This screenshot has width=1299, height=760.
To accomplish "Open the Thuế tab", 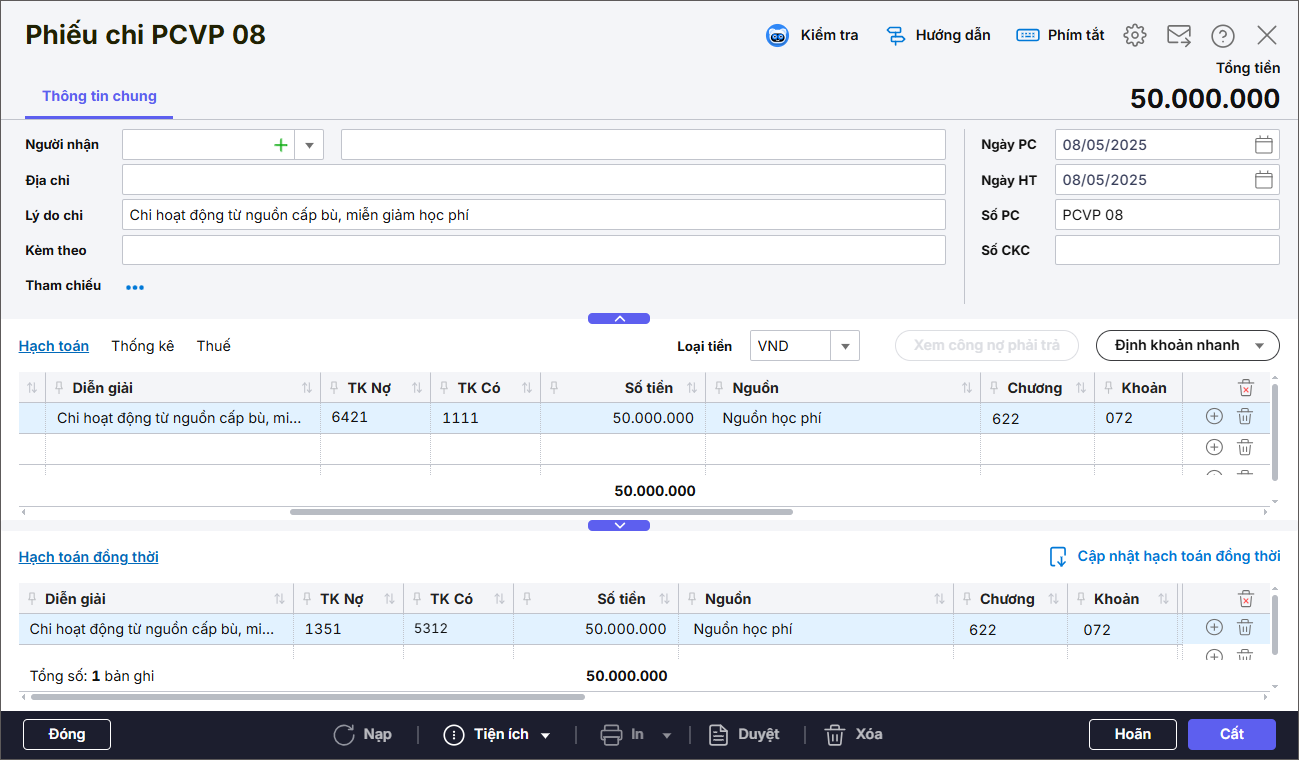I will pyautogui.click(x=214, y=346).
